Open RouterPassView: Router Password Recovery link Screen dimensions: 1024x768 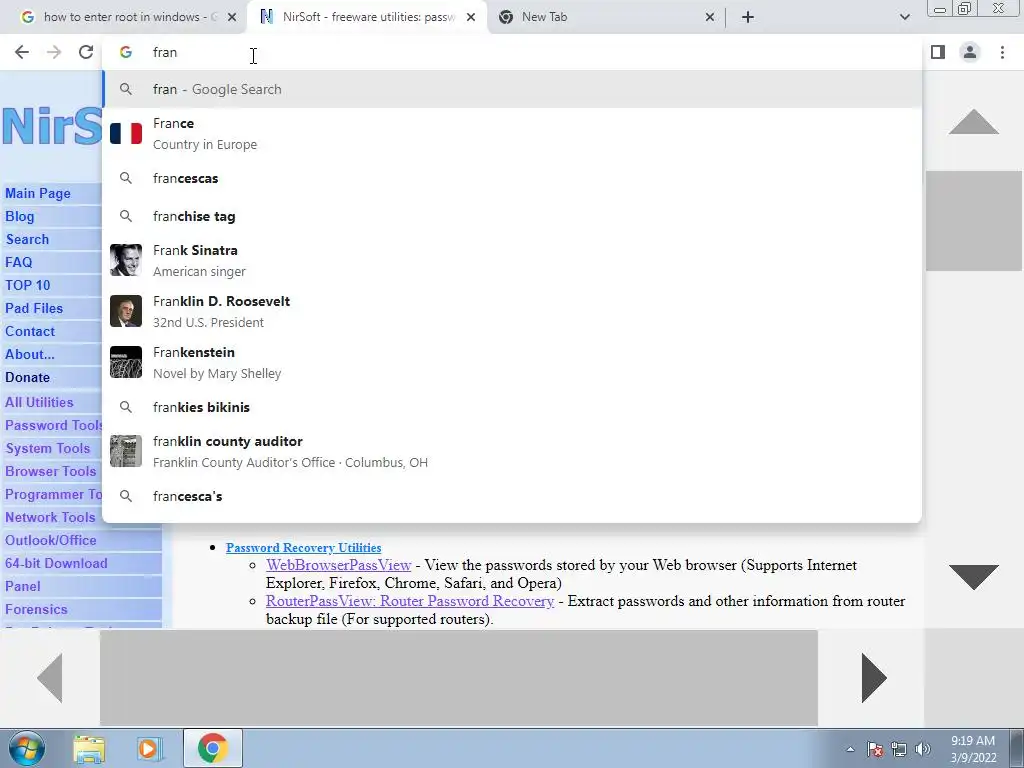[409, 601]
